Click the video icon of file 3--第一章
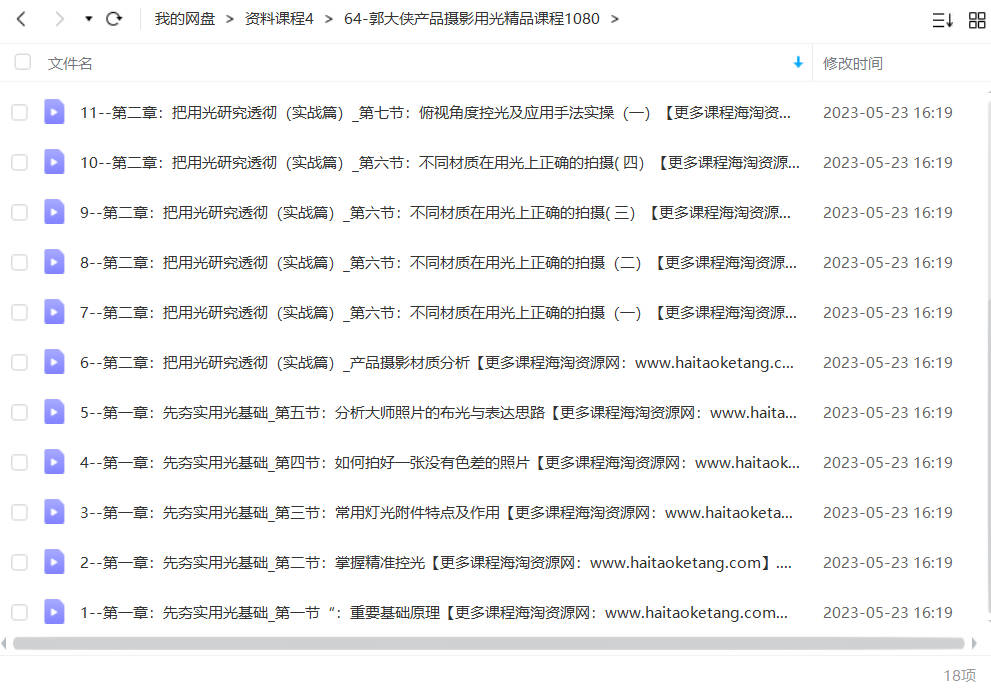991x688 pixels. coord(54,511)
